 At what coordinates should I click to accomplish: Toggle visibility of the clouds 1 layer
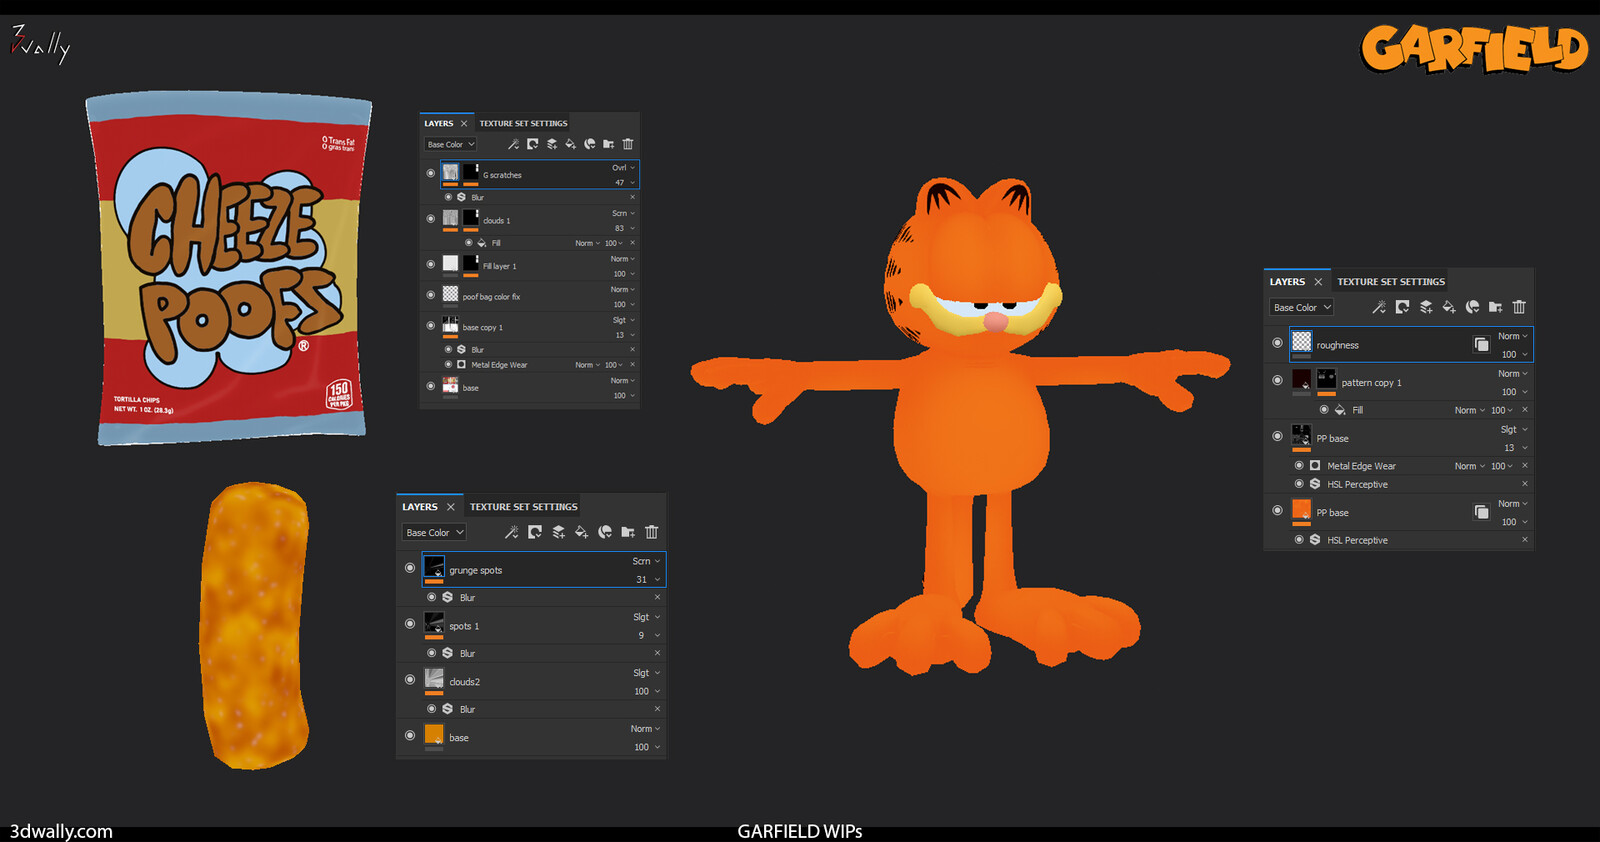click(431, 218)
